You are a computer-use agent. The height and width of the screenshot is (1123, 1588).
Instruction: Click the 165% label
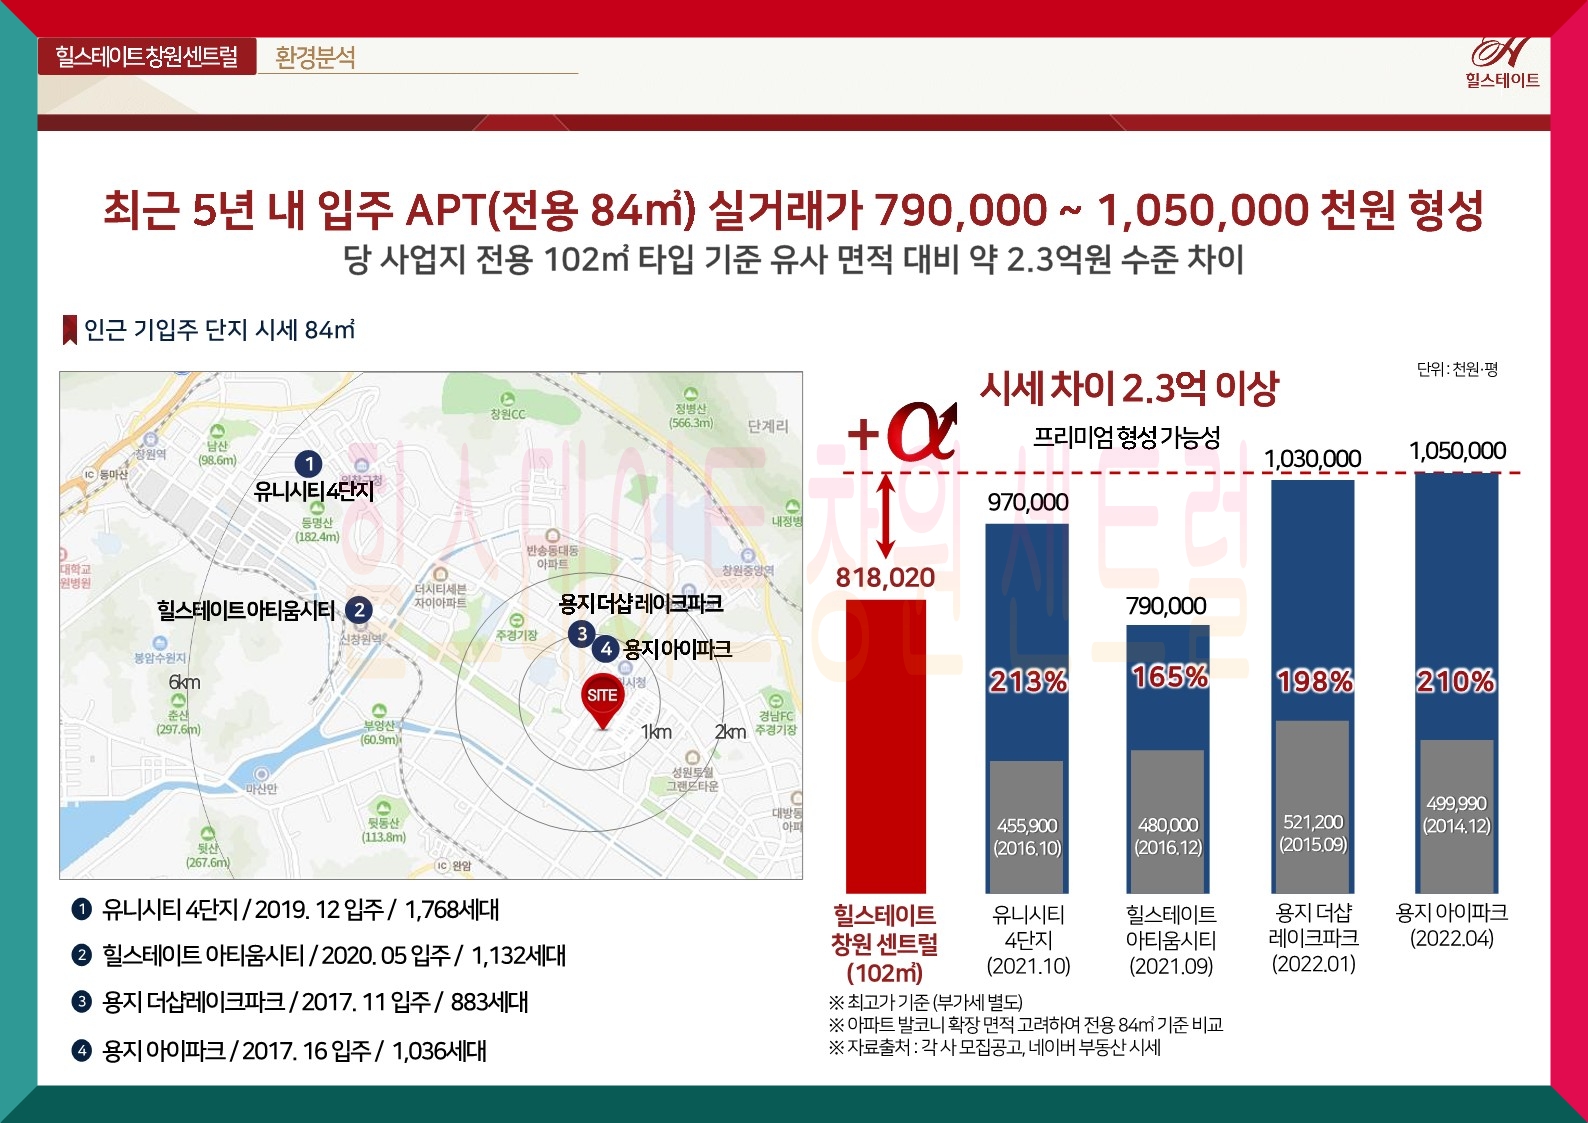pyautogui.click(x=1170, y=677)
